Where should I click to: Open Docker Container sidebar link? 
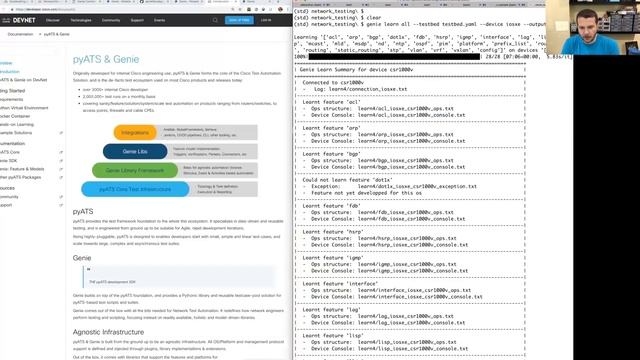click(x=15, y=116)
